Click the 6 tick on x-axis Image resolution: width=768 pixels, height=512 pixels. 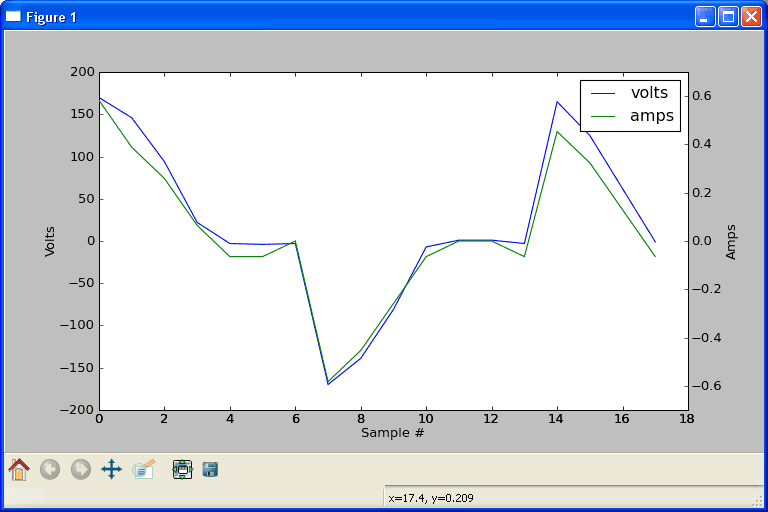[x=295, y=419]
